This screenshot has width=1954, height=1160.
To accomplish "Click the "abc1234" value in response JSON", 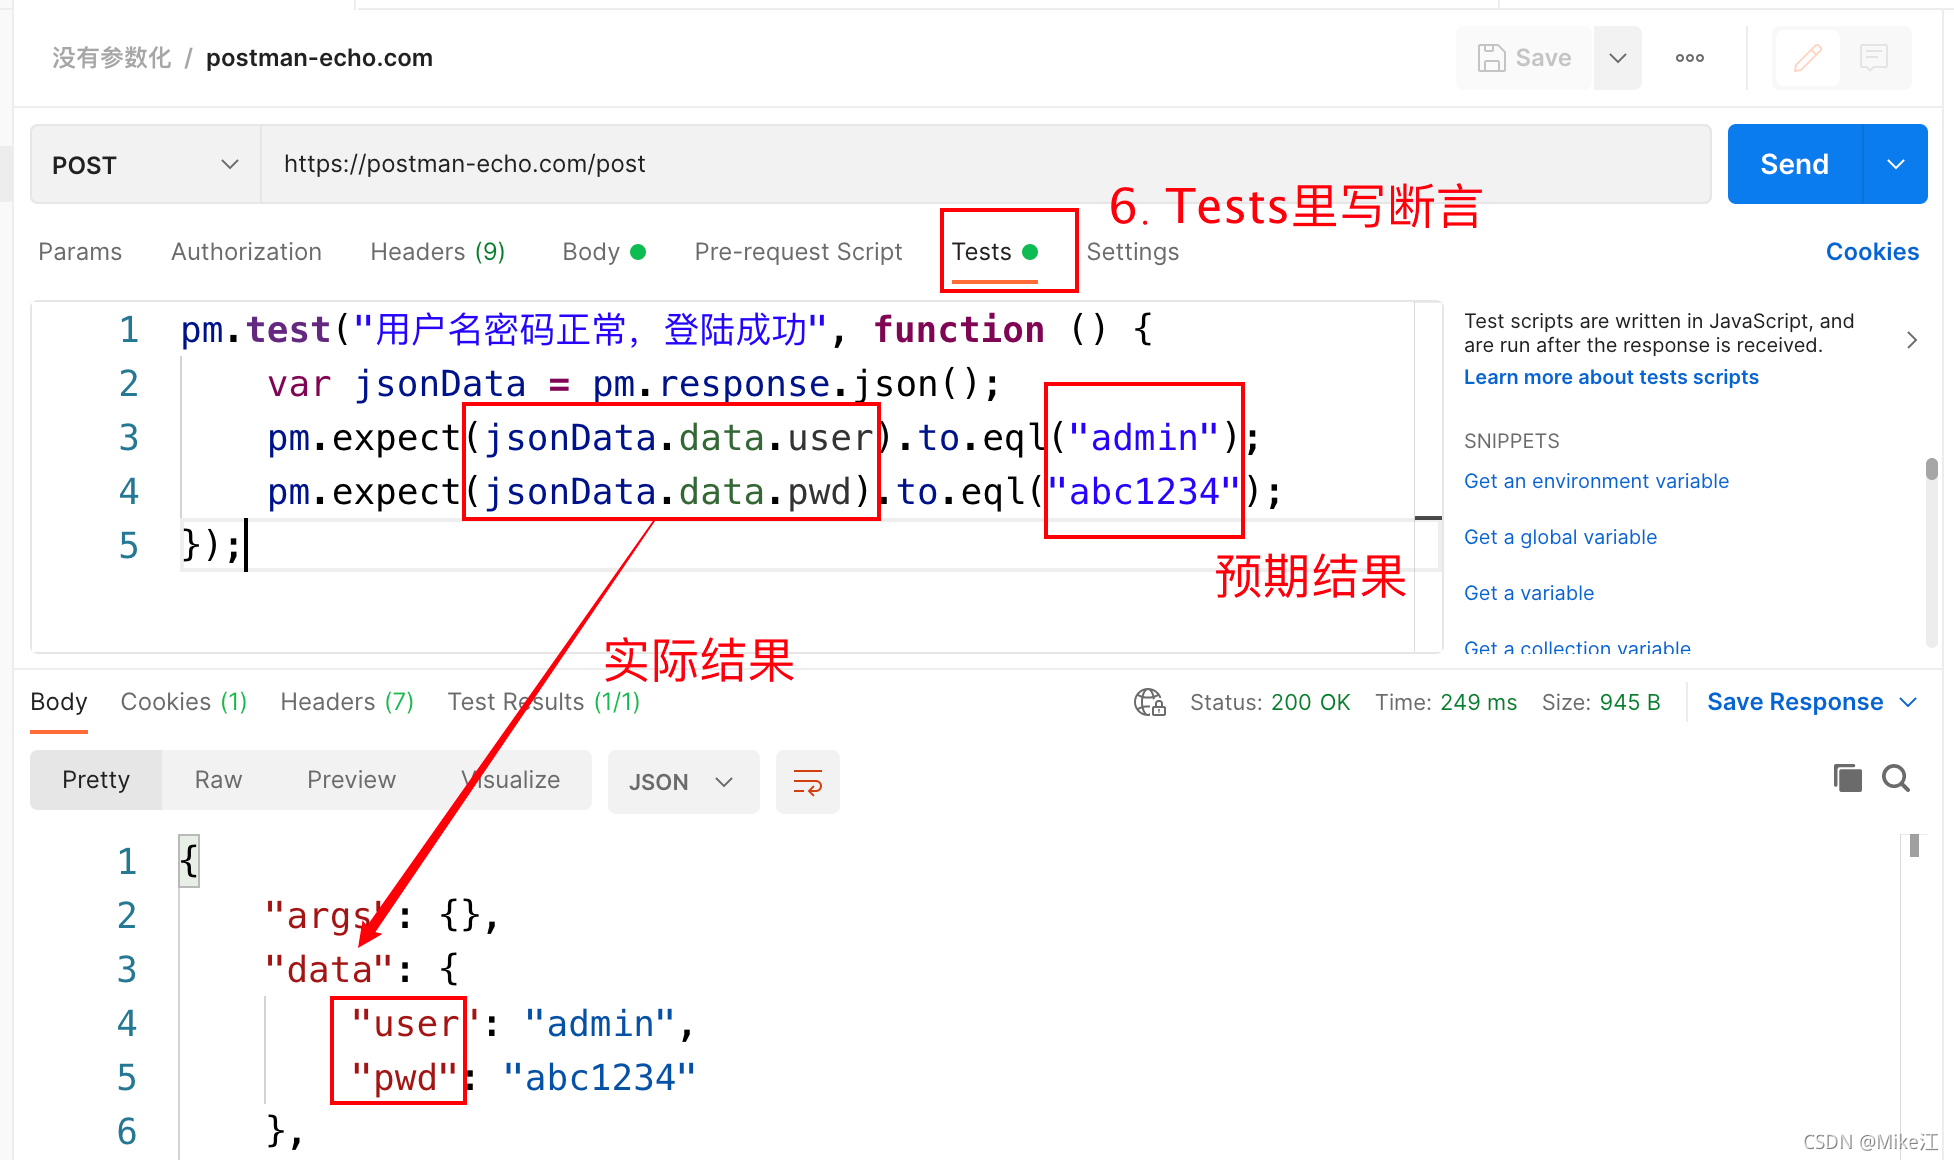I will click(599, 1077).
